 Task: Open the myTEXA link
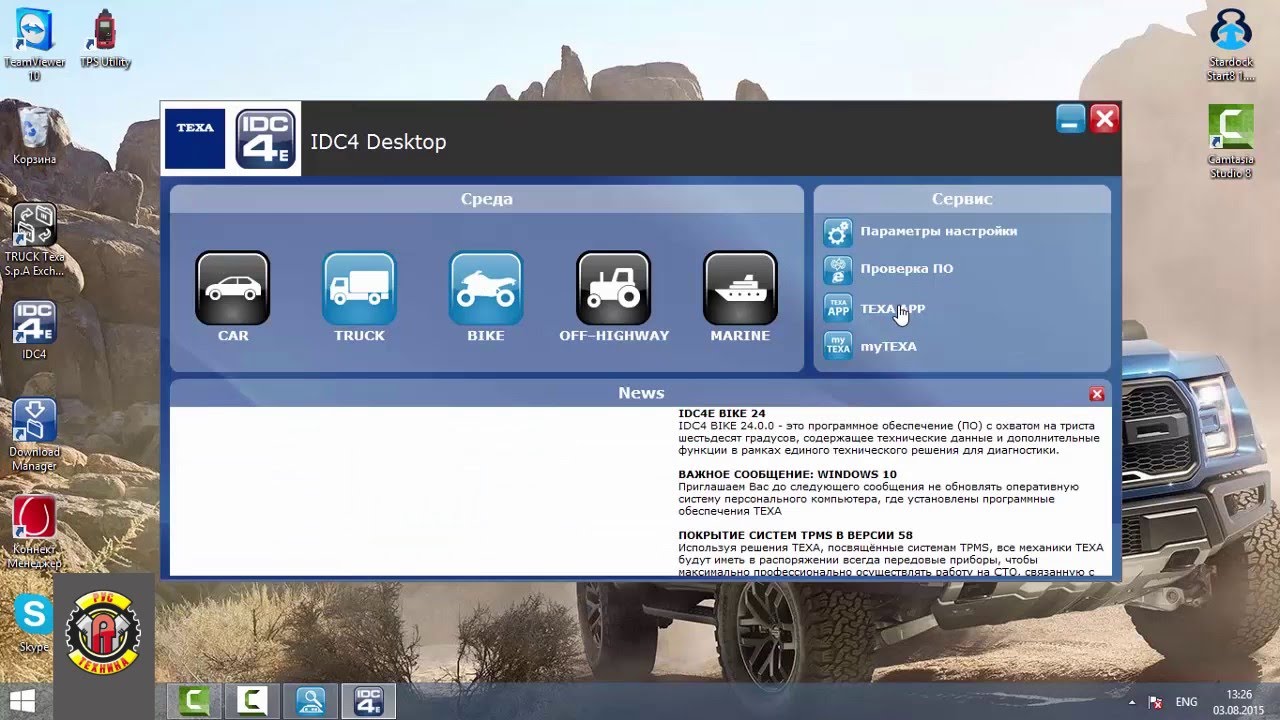tap(888, 347)
